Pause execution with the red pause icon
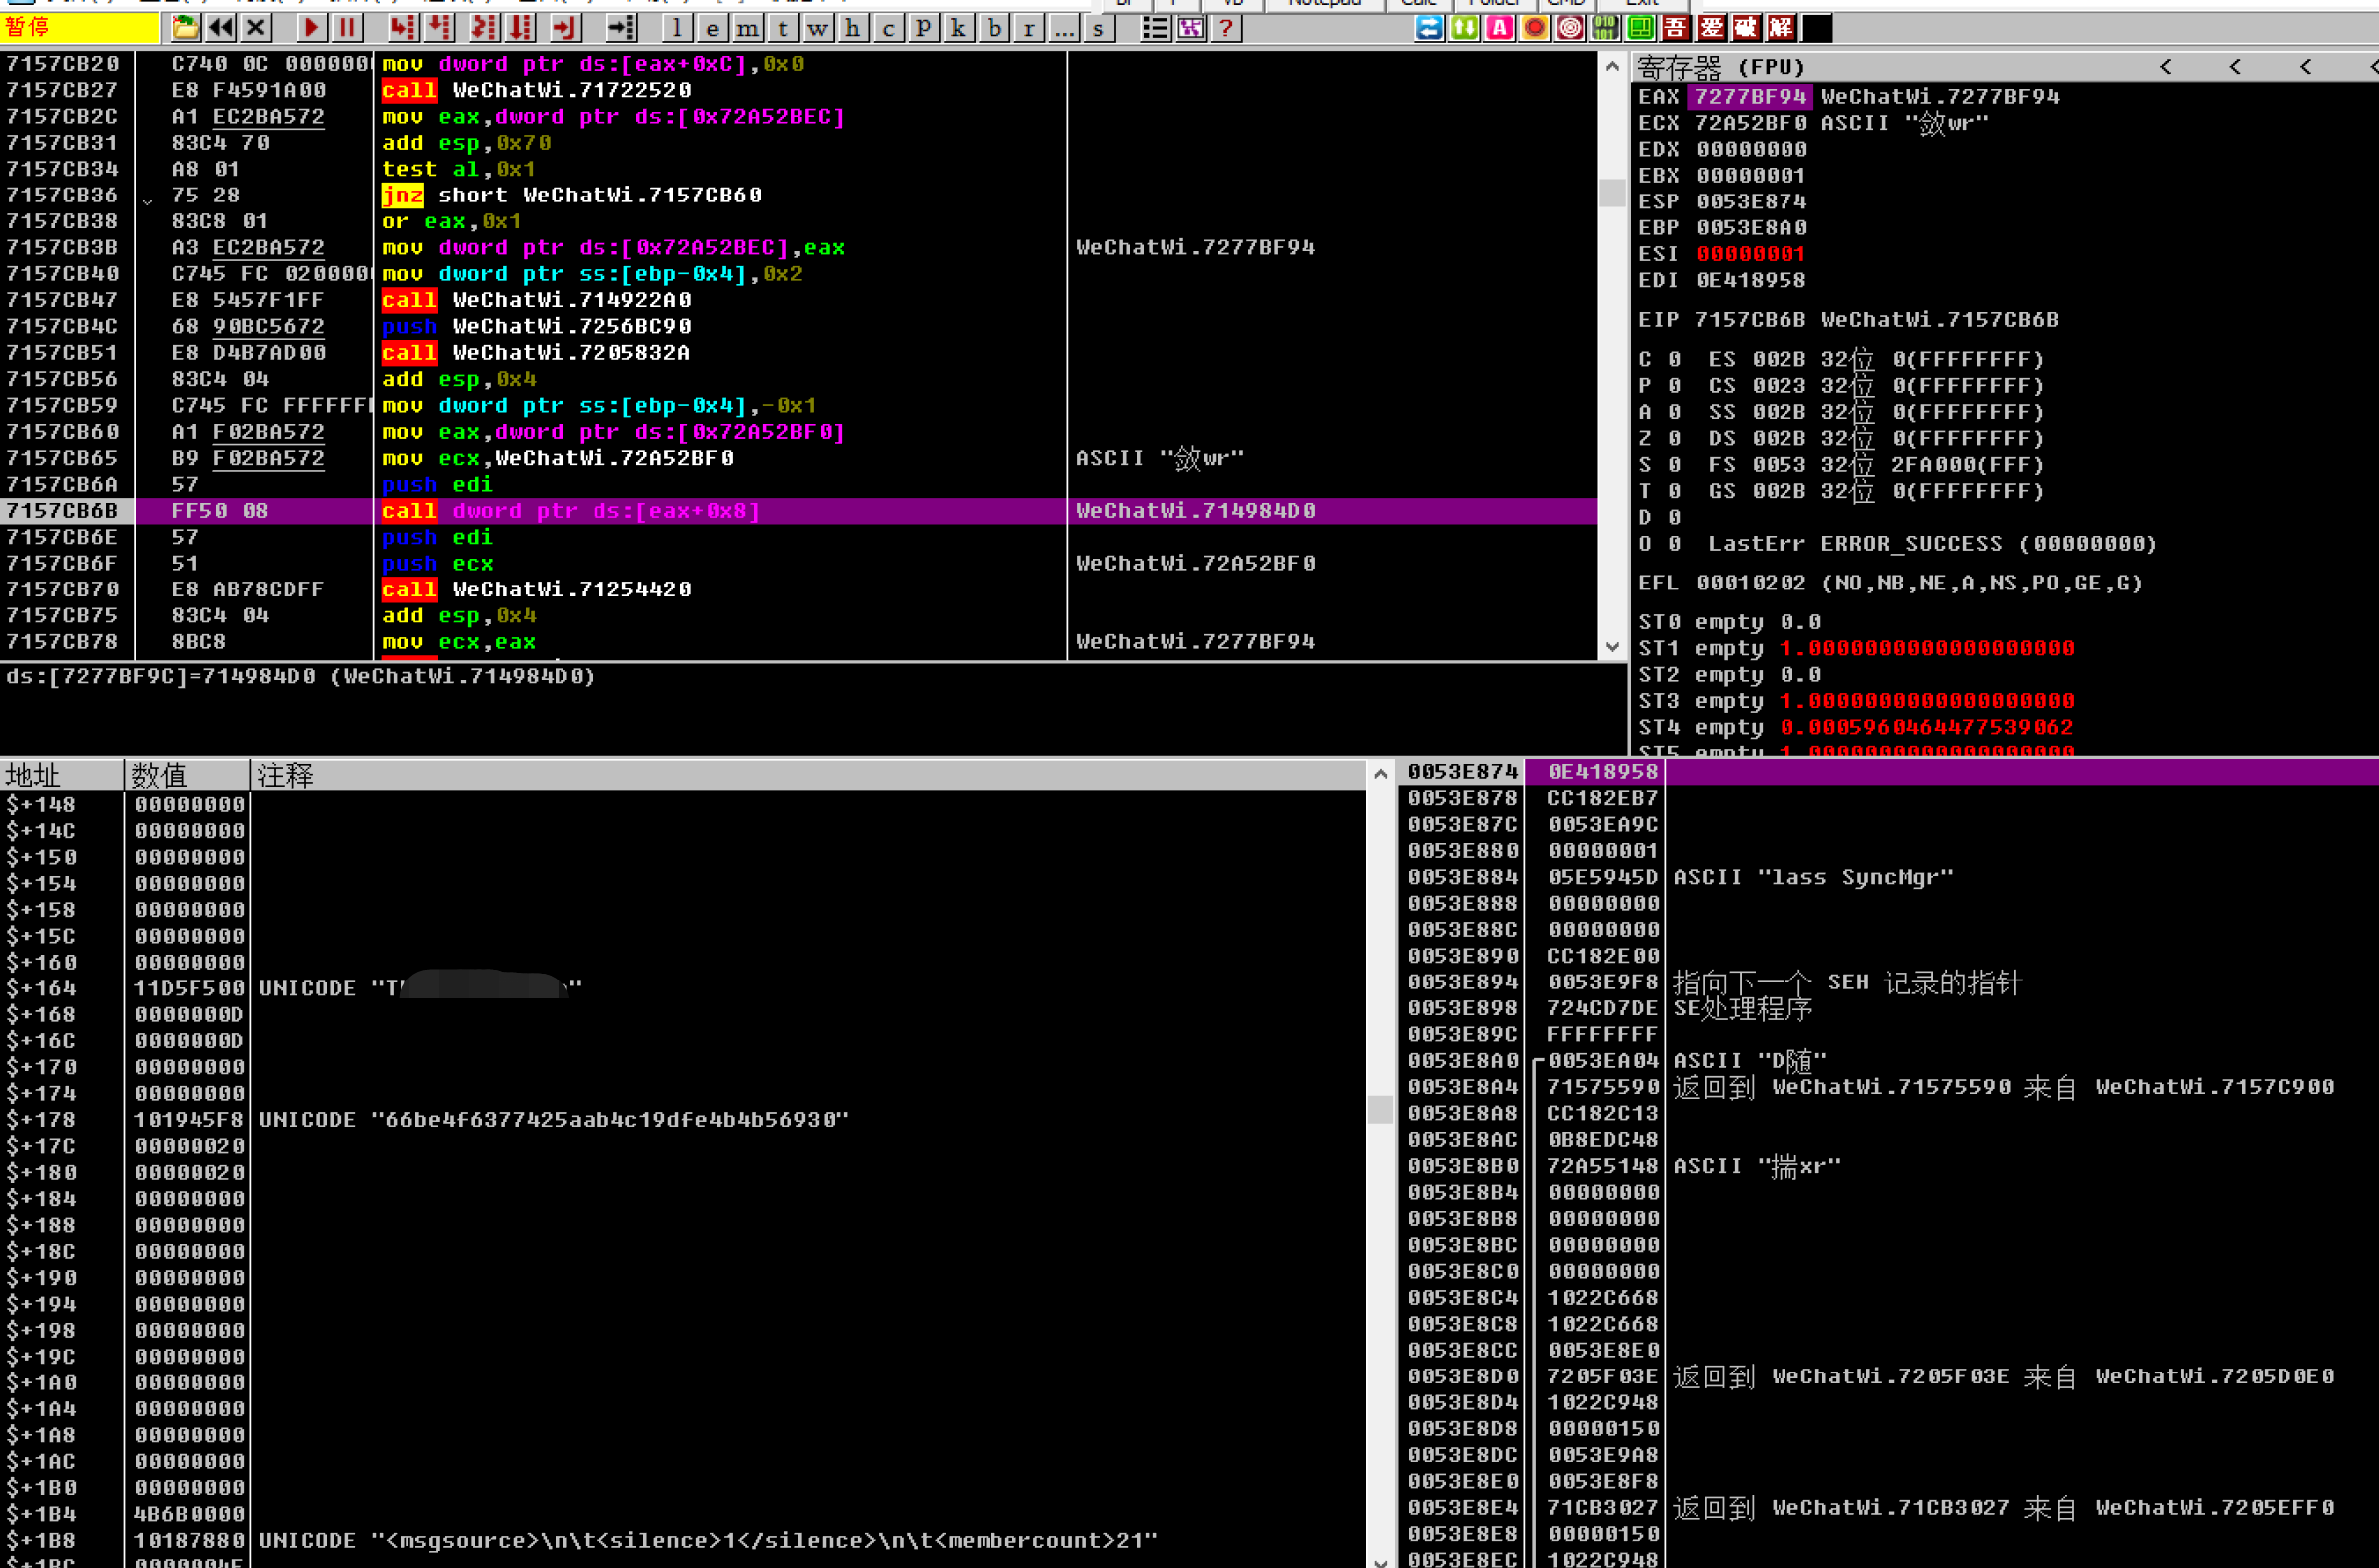Image resolution: width=2379 pixels, height=1568 pixels. pos(347,28)
